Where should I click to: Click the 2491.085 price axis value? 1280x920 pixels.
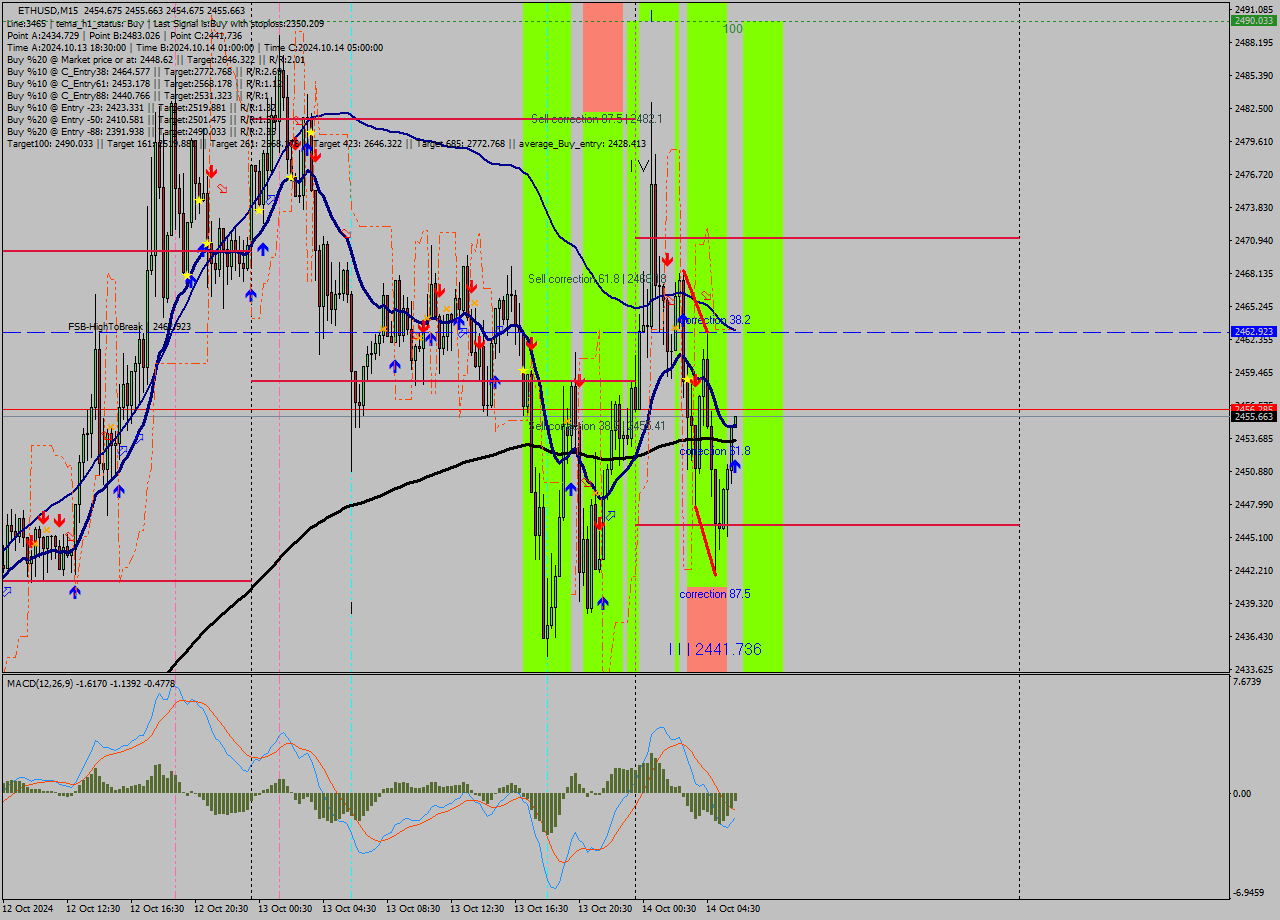point(1256,9)
